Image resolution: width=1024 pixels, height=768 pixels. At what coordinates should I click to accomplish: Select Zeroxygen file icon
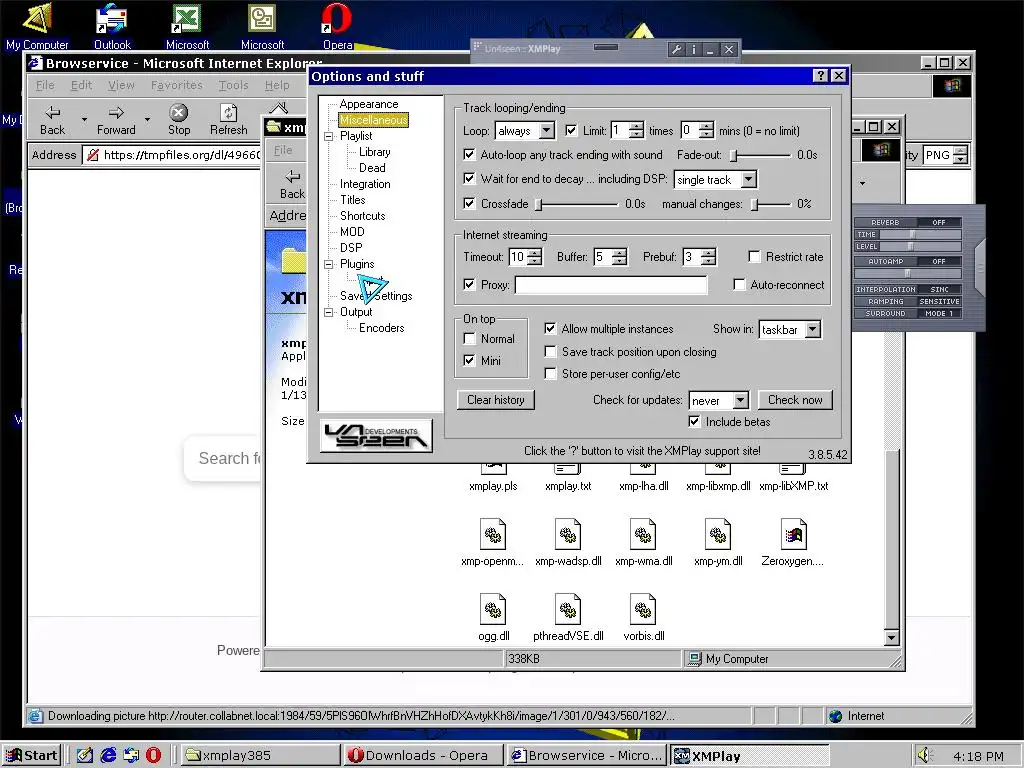tap(793, 535)
